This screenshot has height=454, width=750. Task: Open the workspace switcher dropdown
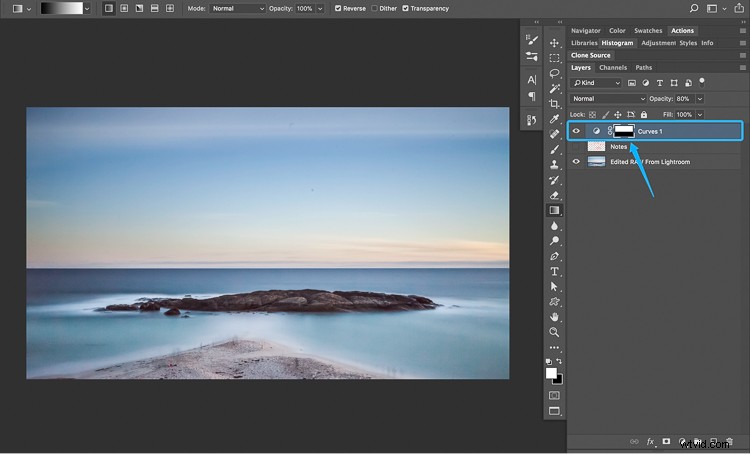tap(716, 9)
